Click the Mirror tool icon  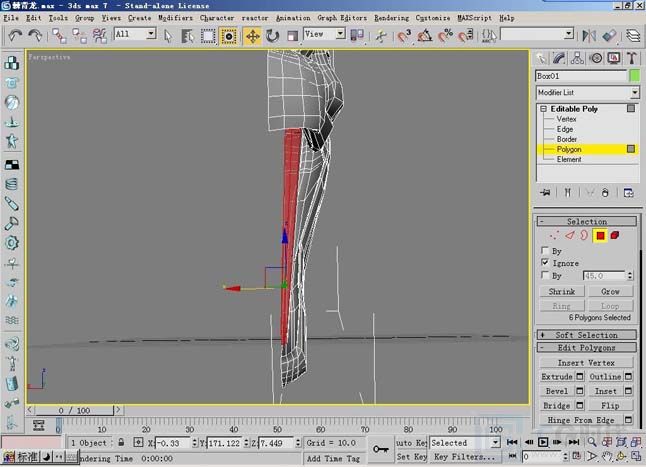(589, 36)
